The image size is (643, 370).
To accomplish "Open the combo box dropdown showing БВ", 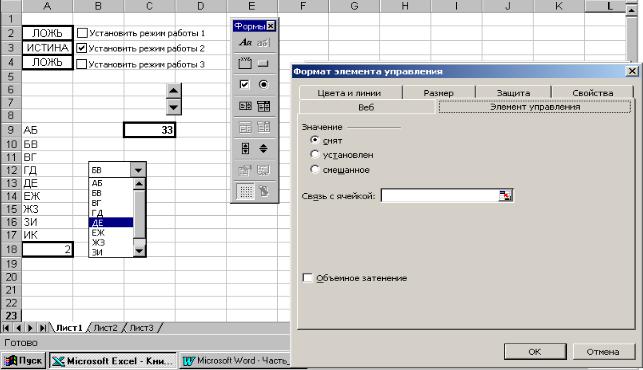I will pos(139,170).
